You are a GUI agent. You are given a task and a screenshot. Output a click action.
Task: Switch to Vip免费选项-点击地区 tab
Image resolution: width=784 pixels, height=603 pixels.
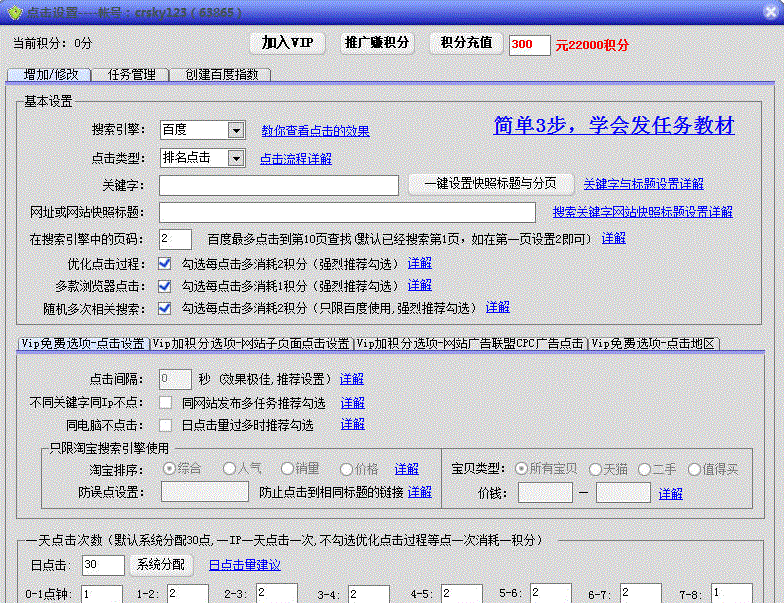(x=653, y=343)
